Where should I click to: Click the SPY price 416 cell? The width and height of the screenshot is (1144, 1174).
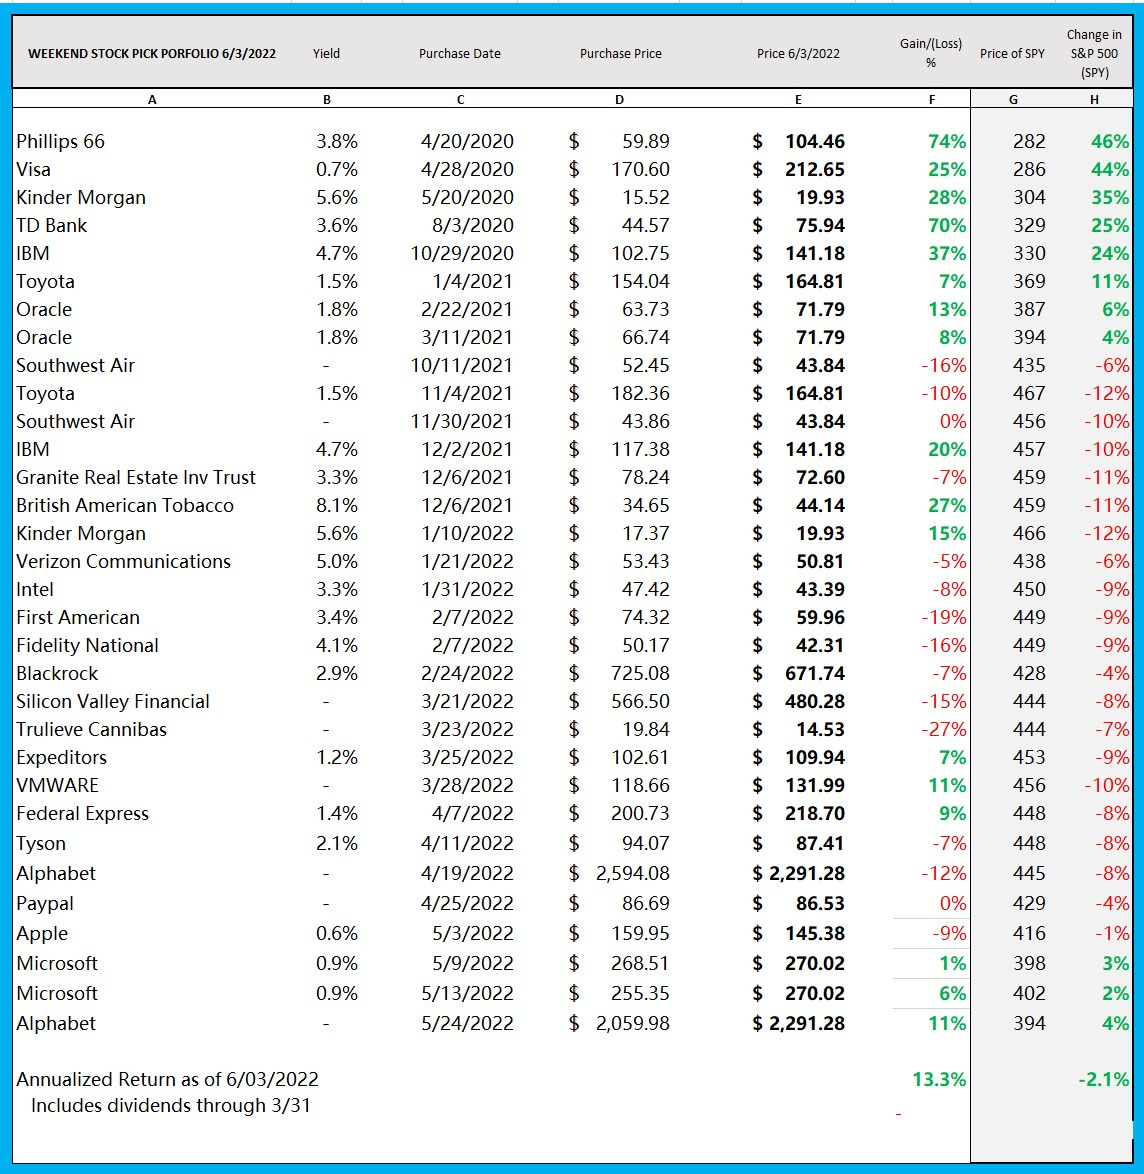tap(1029, 934)
